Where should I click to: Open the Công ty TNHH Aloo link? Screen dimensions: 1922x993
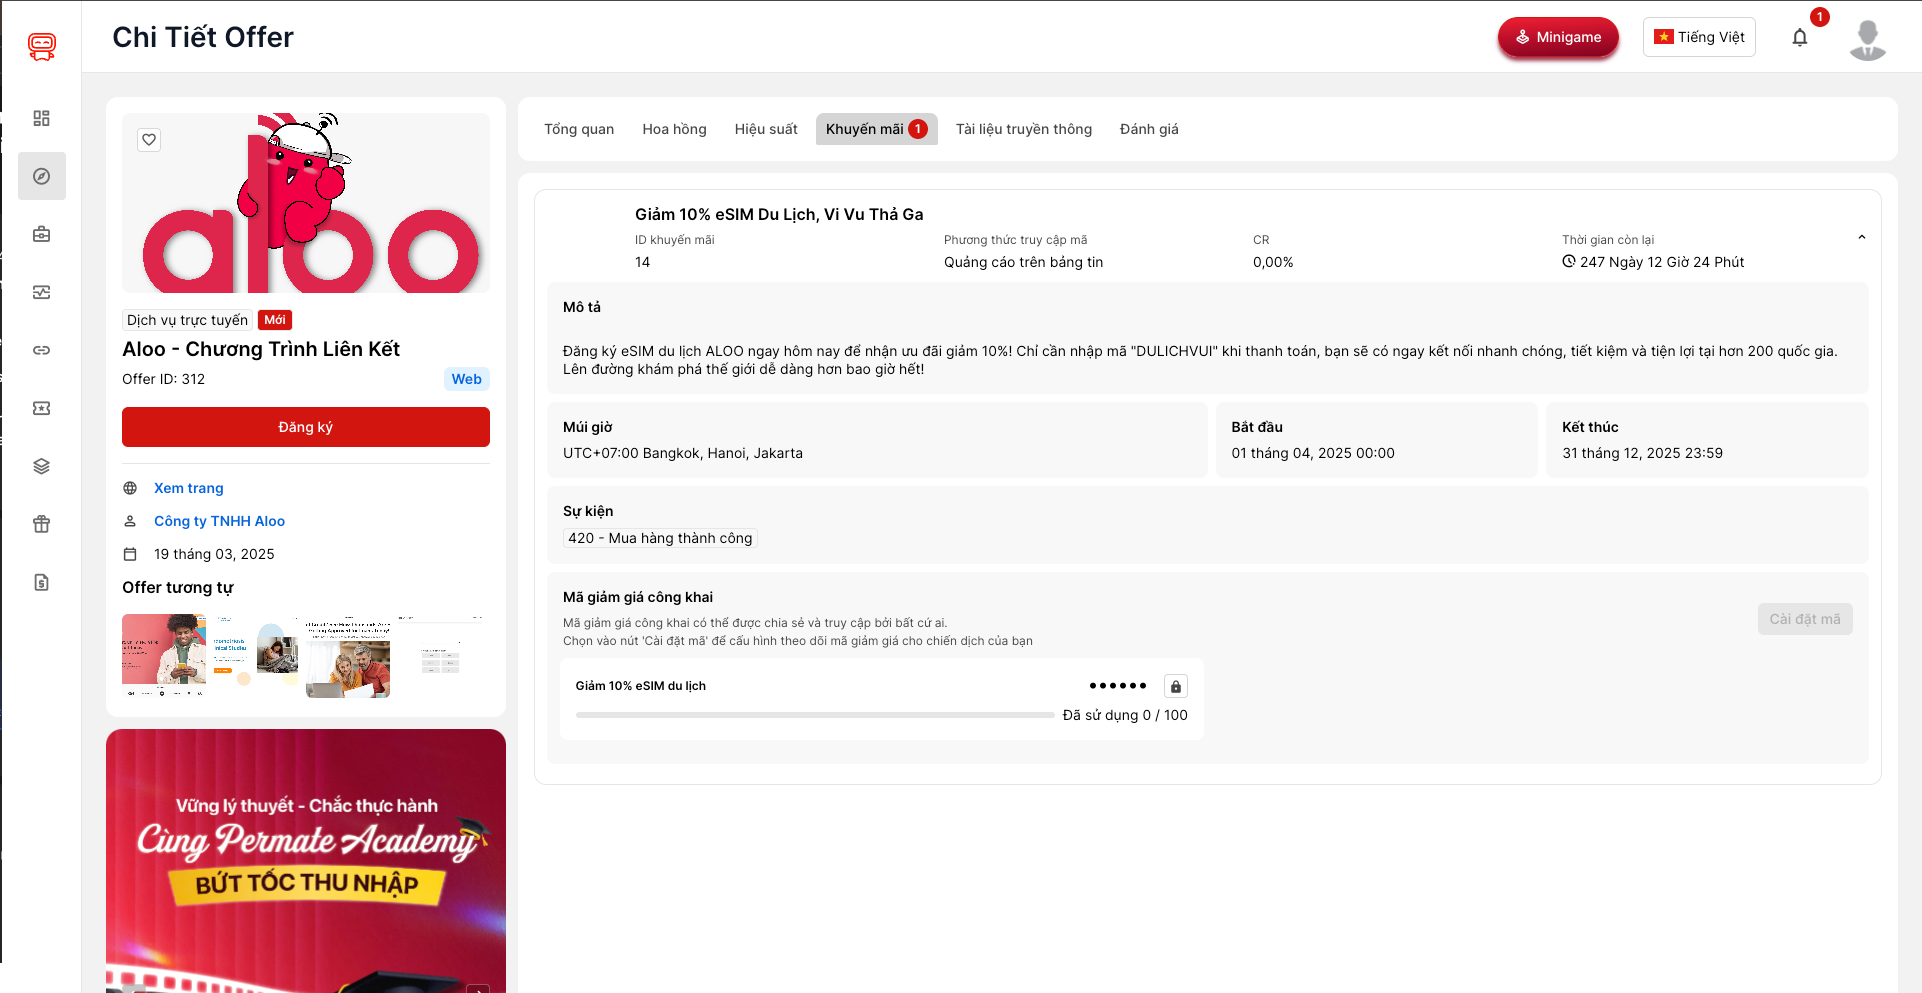tap(219, 521)
